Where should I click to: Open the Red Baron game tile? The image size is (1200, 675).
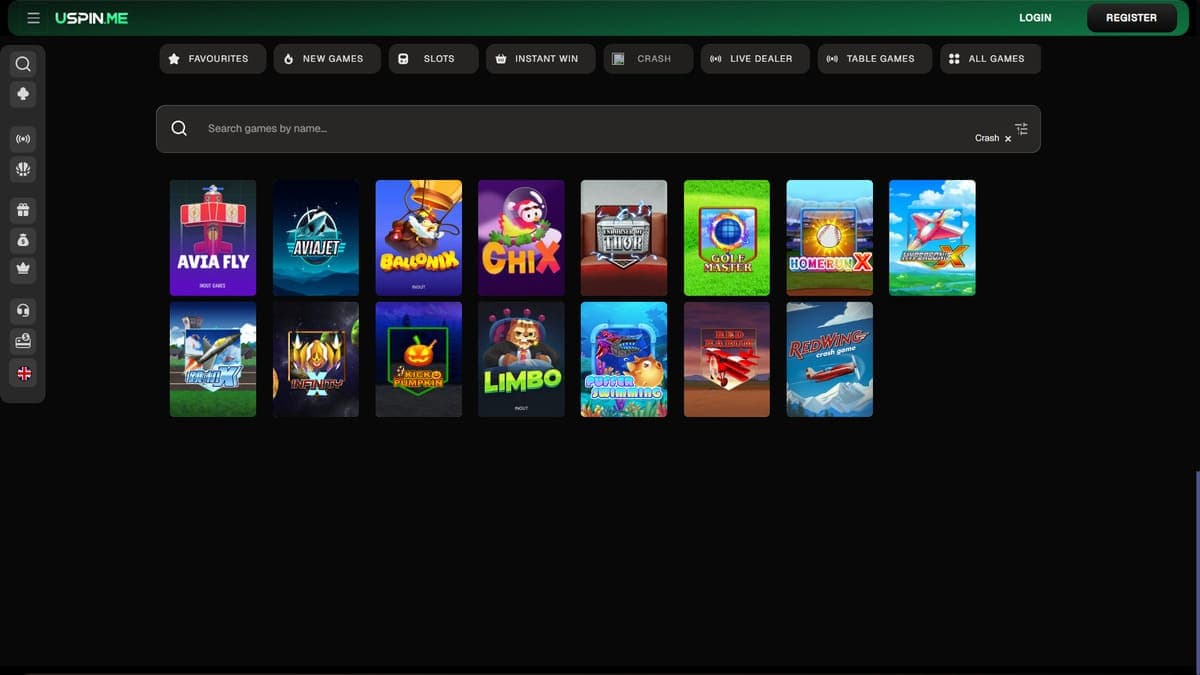point(727,359)
